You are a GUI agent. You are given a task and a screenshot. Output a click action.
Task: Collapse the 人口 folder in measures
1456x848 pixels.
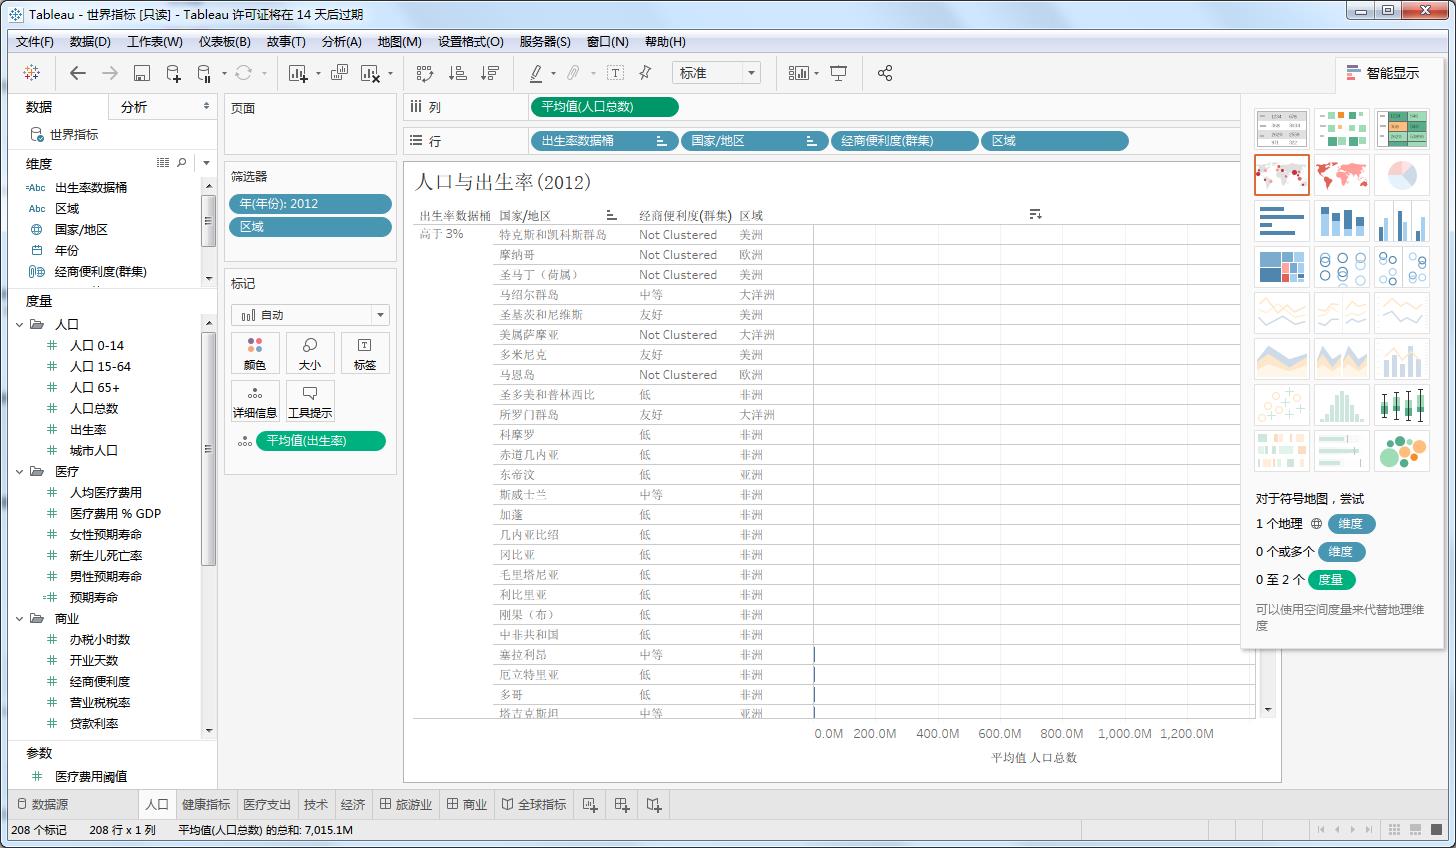[20, 324]
